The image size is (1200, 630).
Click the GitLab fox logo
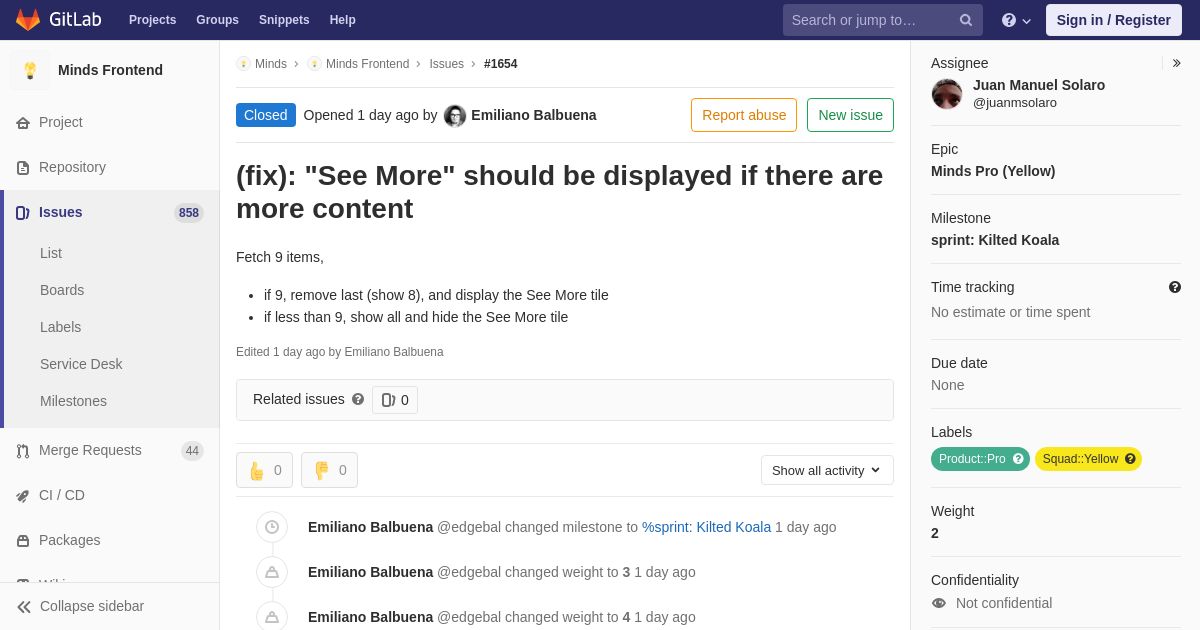coord(28,20)
